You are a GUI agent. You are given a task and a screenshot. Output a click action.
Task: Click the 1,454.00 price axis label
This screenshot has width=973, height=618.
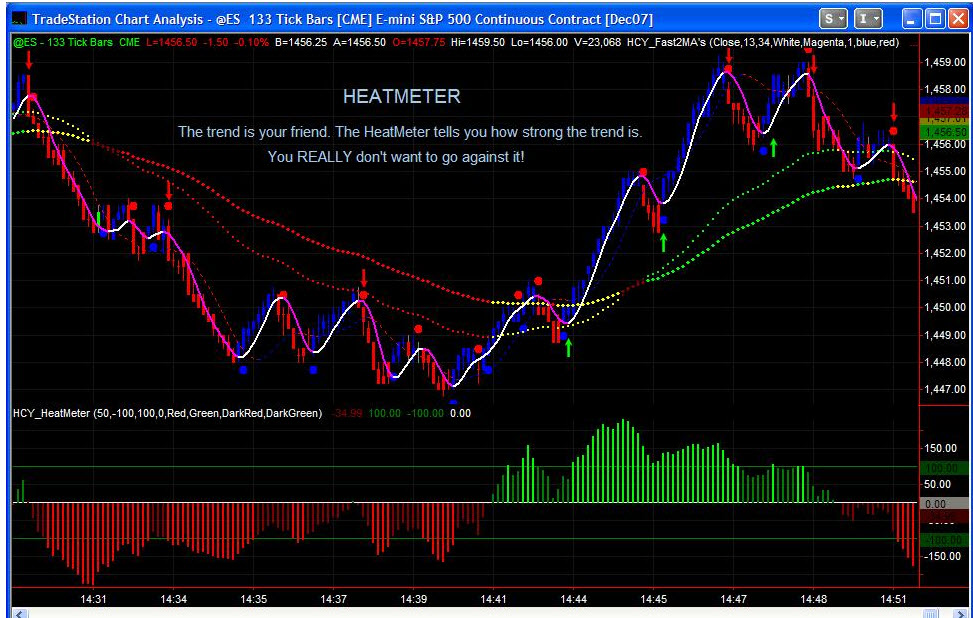click(945, 199)
